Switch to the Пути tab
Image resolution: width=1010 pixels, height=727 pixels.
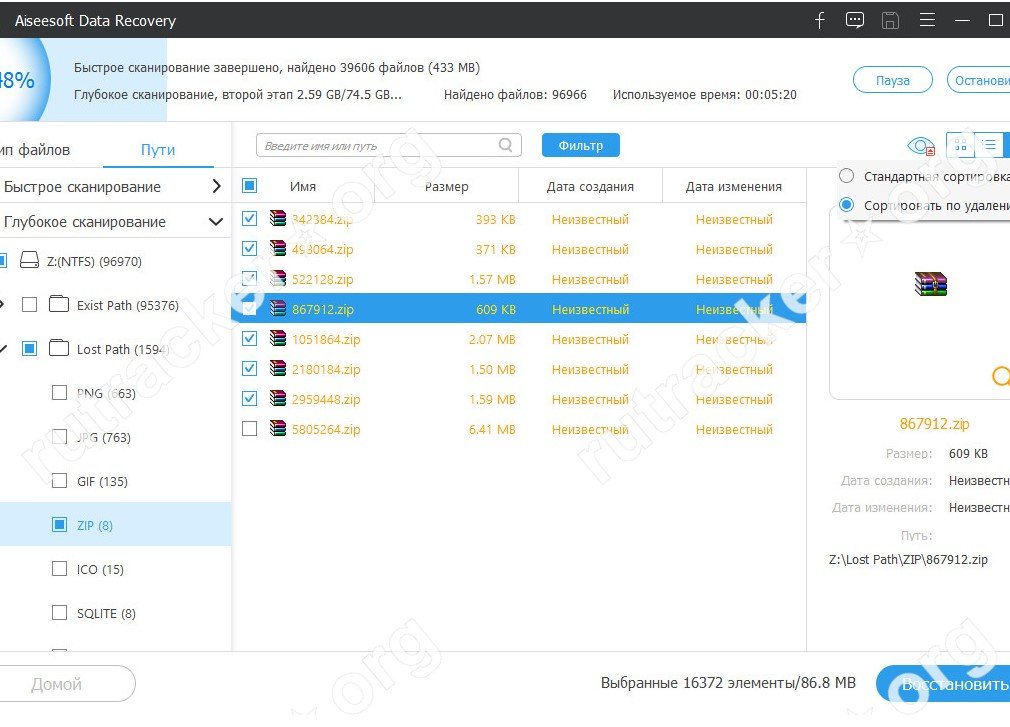pos(158,150)
